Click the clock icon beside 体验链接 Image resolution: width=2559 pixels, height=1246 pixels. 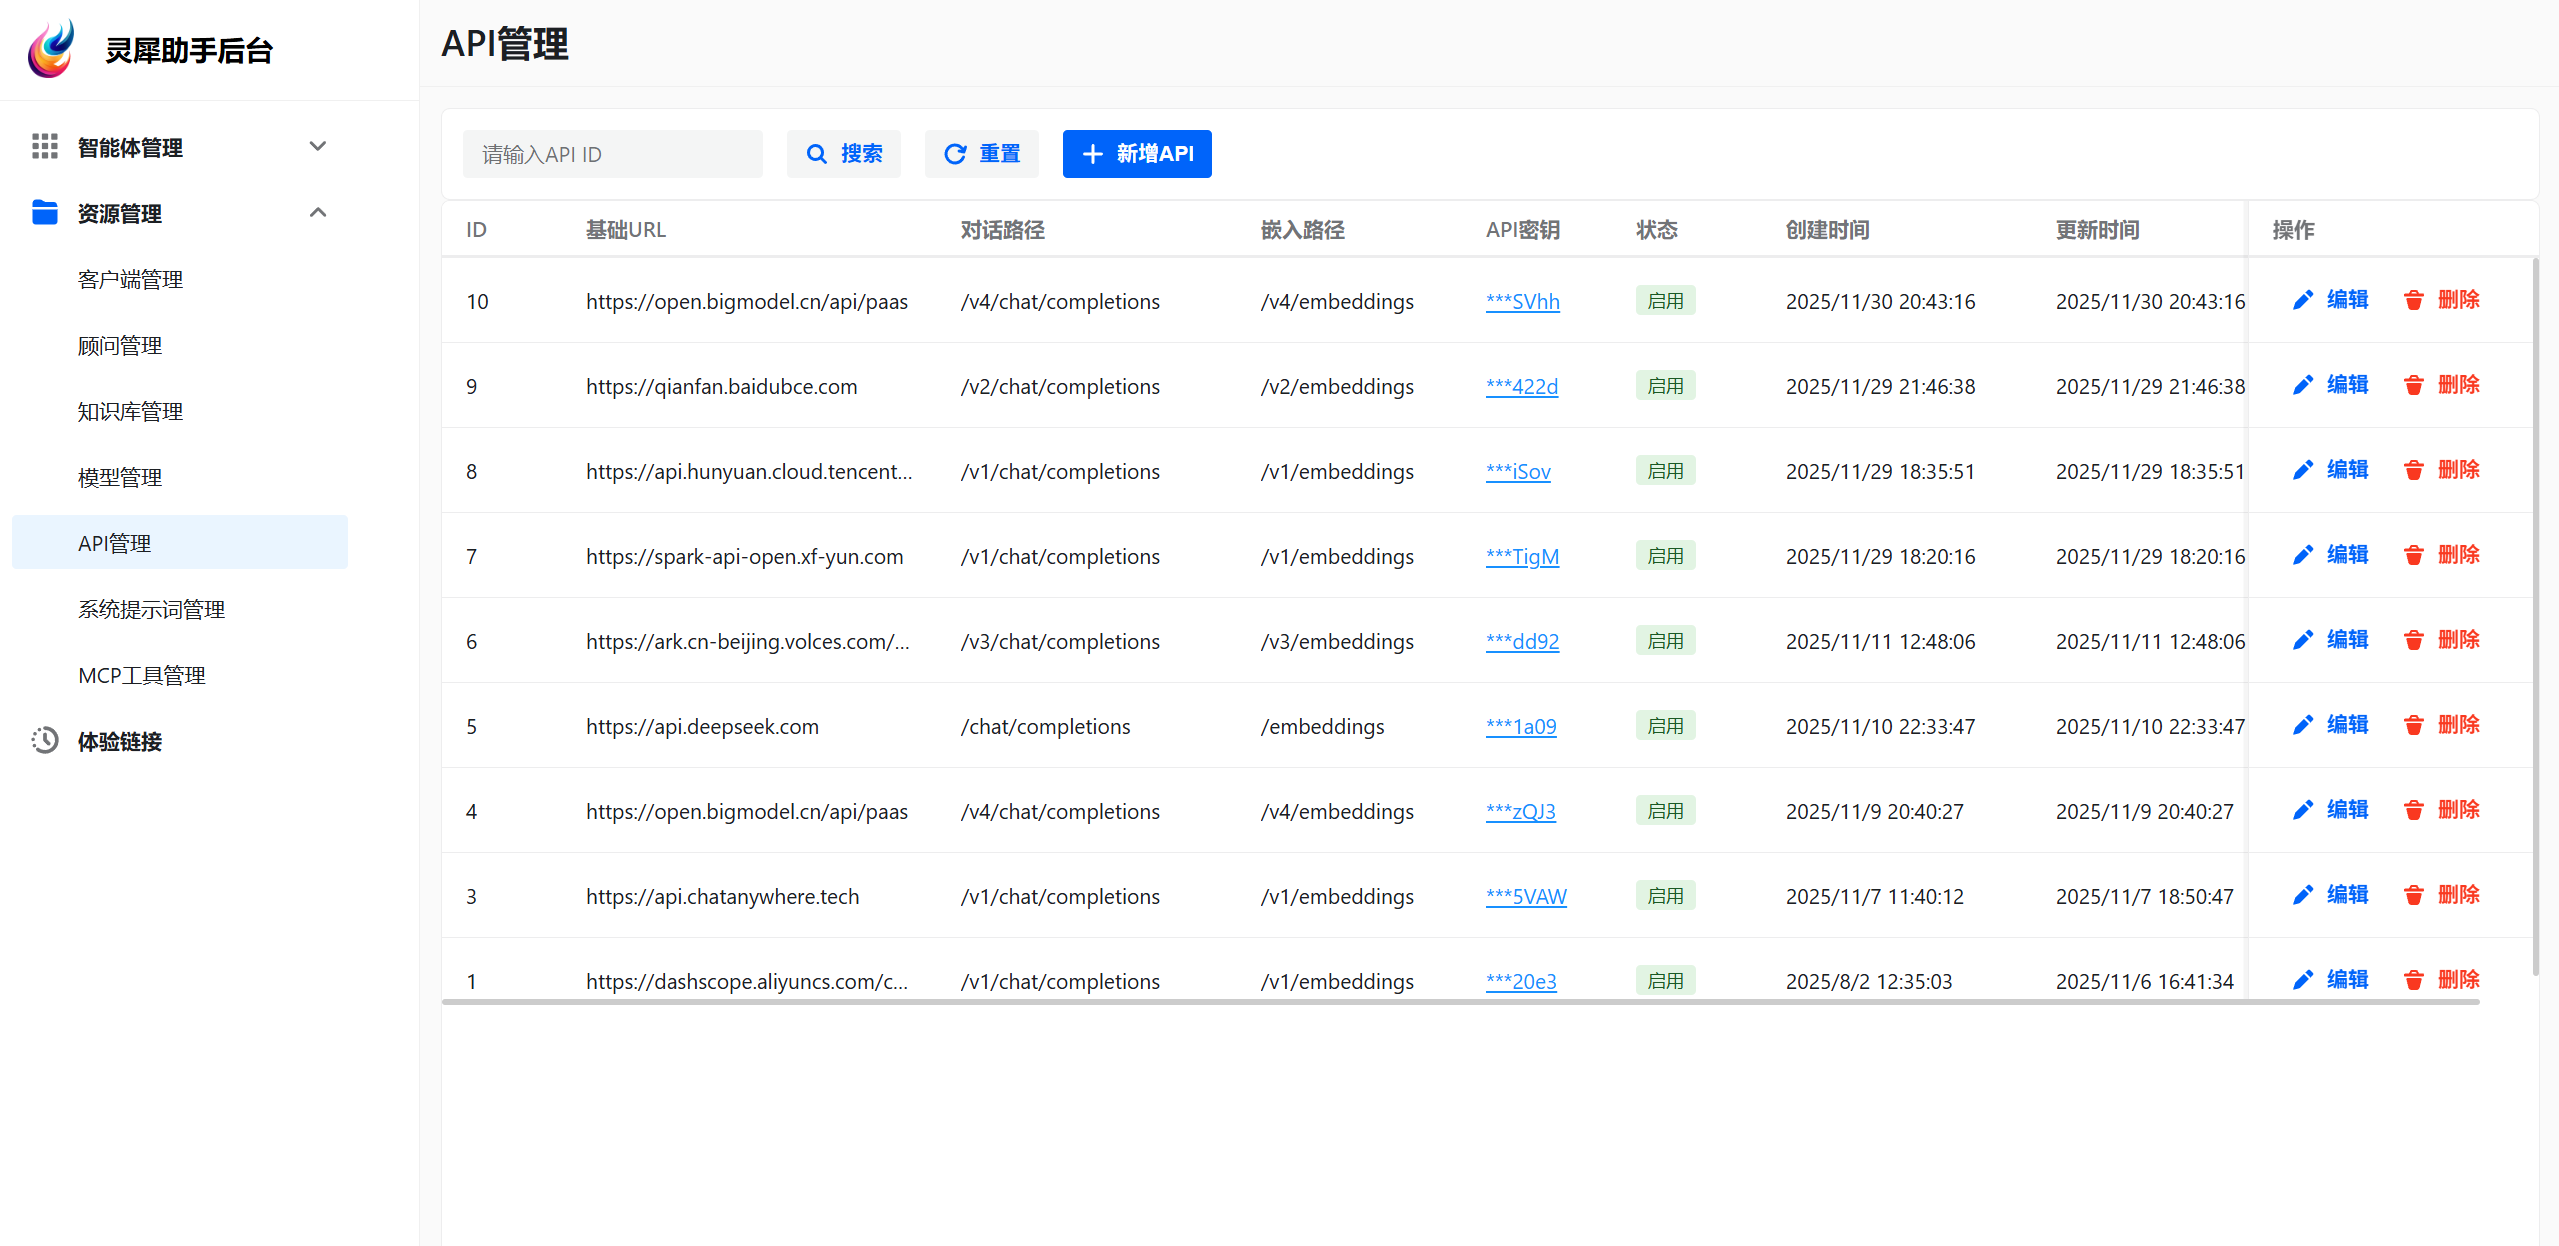coord(45,741)
